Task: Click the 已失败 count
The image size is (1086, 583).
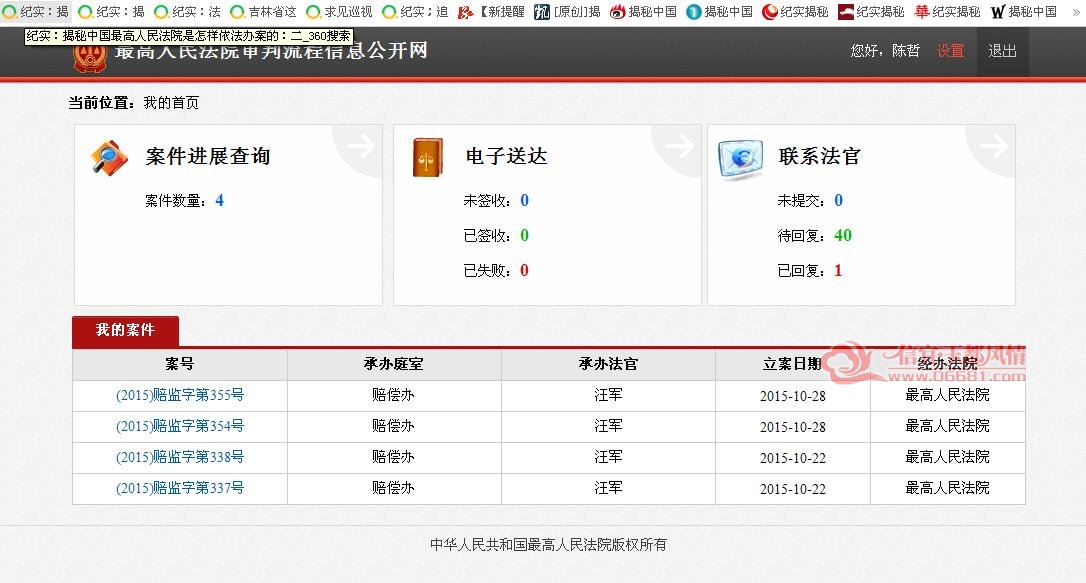Action: tap(524, 270)
